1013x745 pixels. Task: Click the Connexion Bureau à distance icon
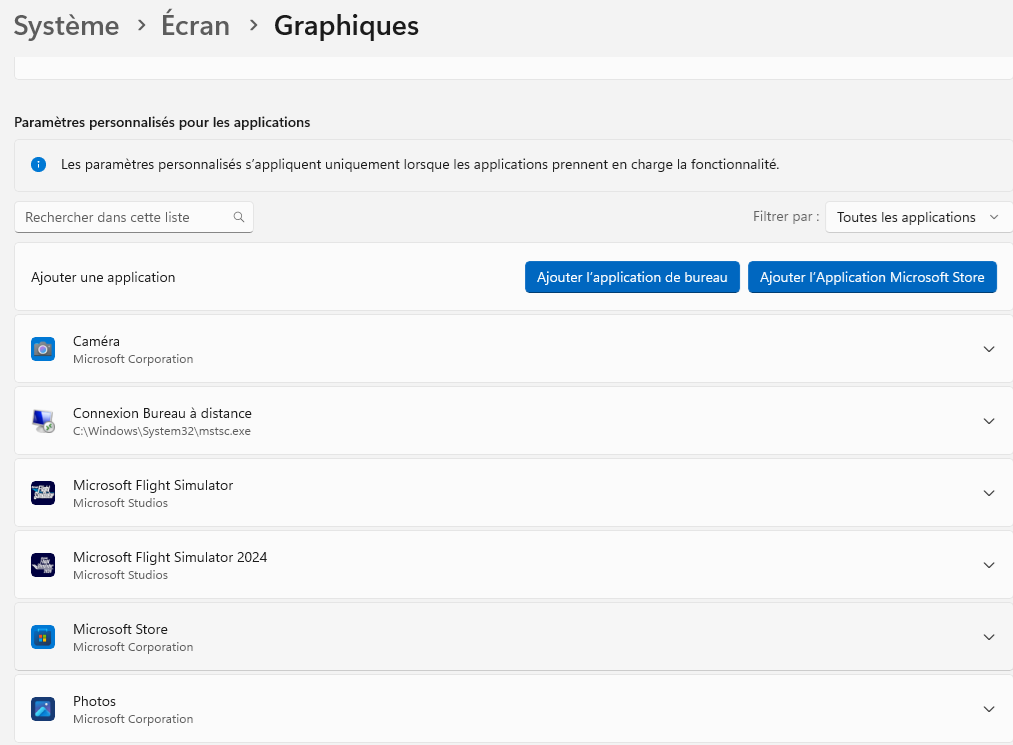(x=43, y=421)
